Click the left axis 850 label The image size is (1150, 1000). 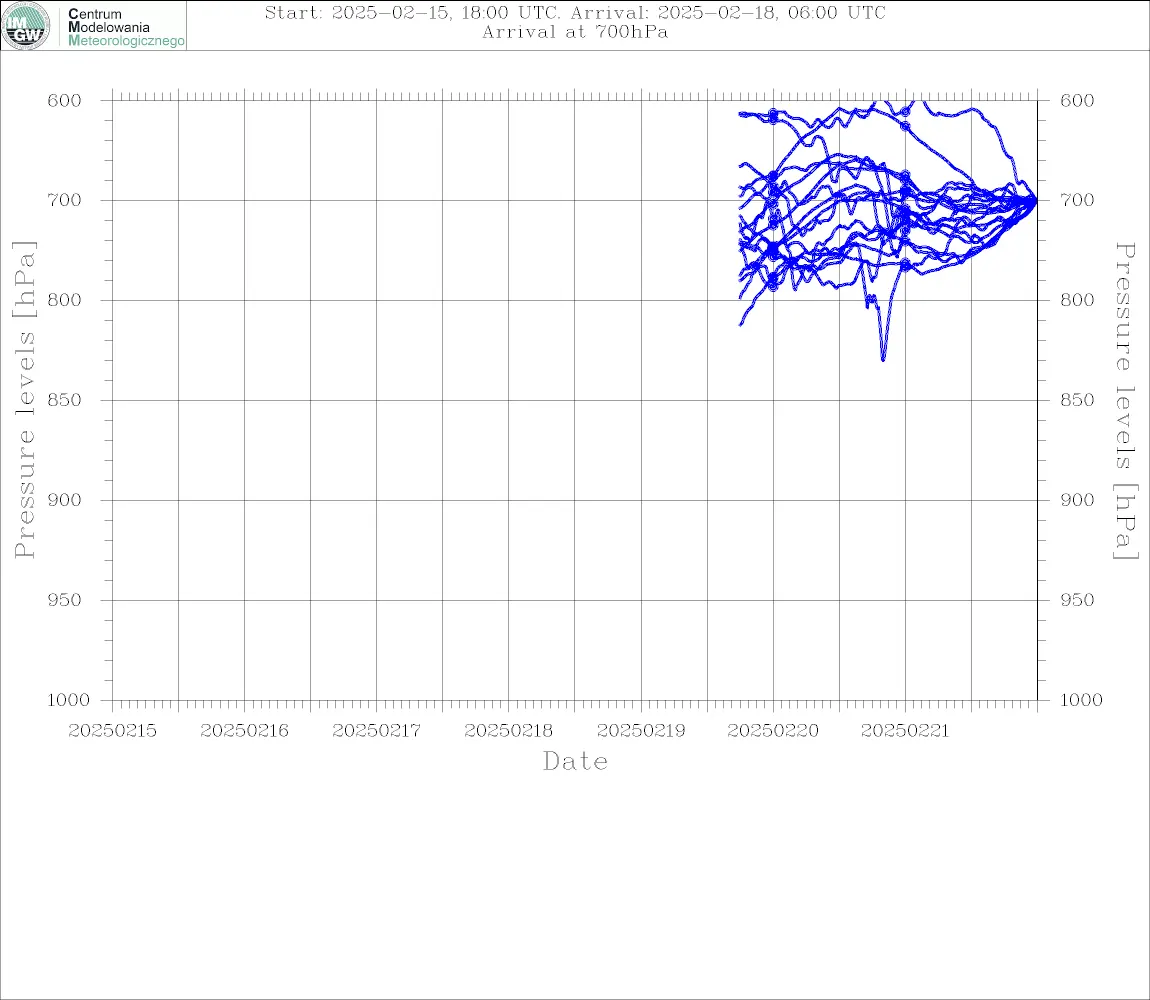(x=65, y=400)
